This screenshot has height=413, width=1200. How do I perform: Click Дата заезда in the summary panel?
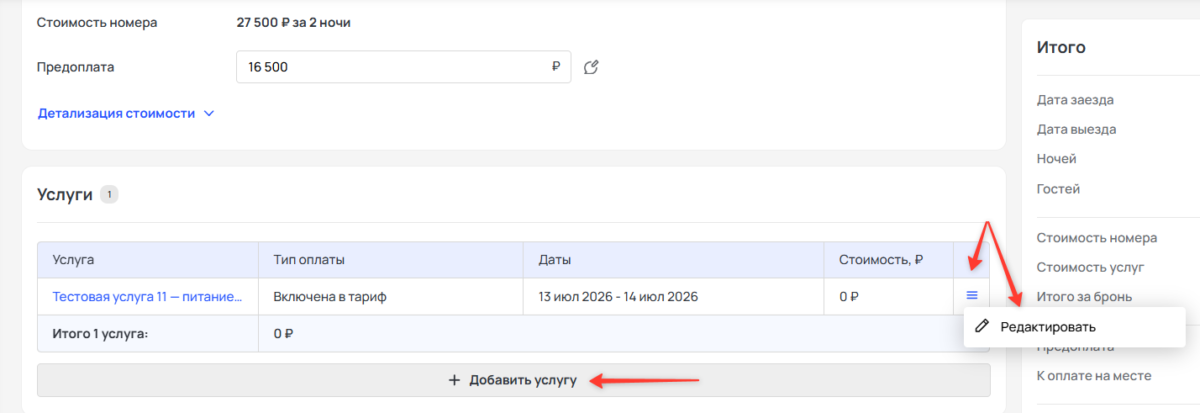pos(1075,100)
